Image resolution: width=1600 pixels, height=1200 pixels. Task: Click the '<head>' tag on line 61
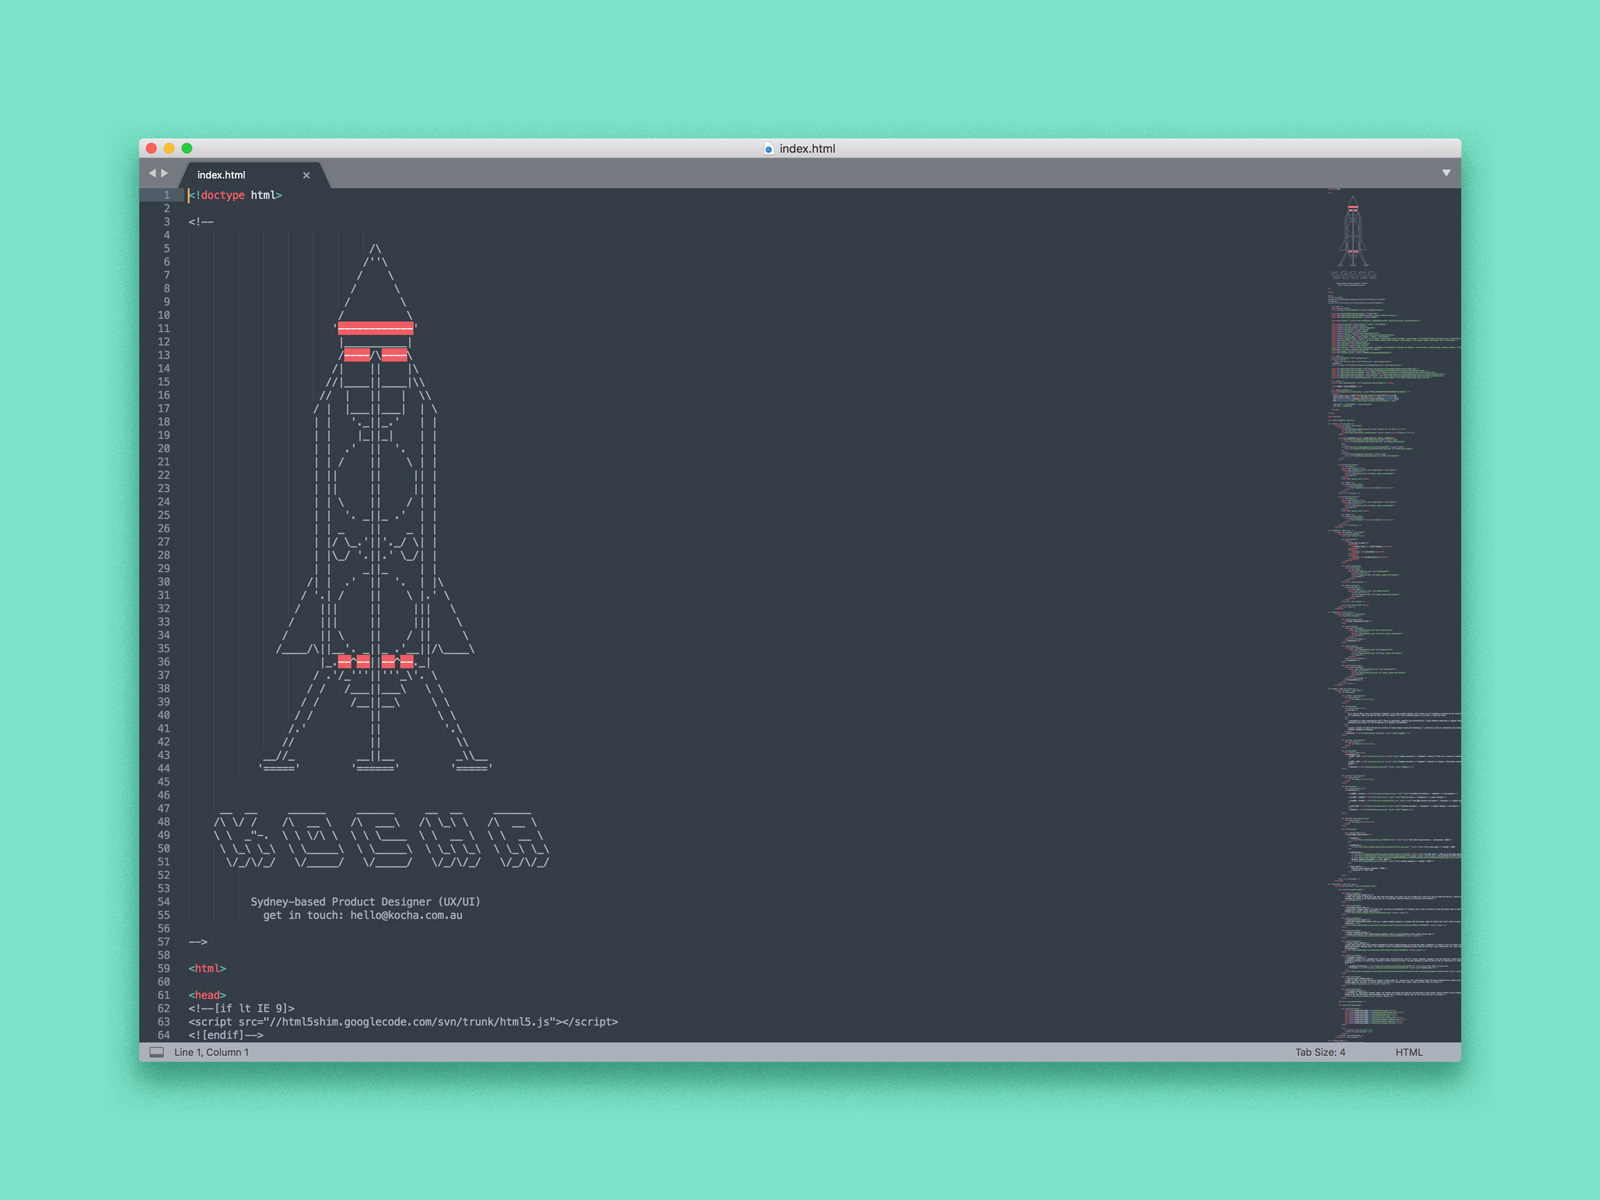coord(207,995)
